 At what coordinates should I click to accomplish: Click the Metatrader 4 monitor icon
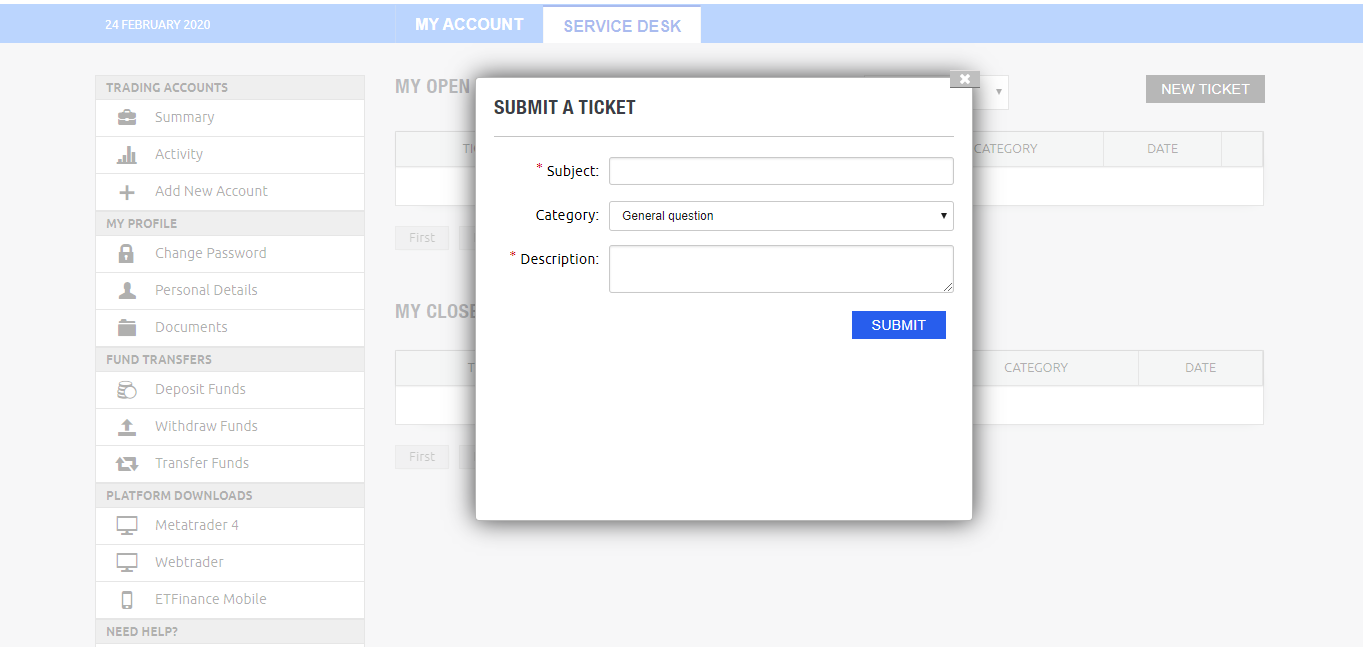pyautogui.click(x=127, y=525)
